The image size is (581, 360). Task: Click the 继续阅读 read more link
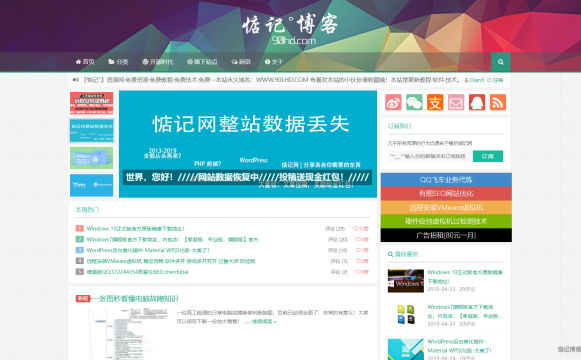click(x=264, y=321)
